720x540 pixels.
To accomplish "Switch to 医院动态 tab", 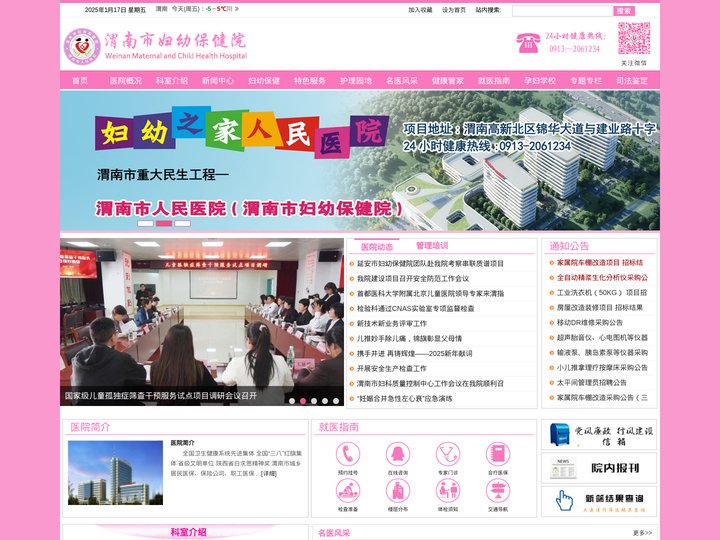I will (377, 247).
